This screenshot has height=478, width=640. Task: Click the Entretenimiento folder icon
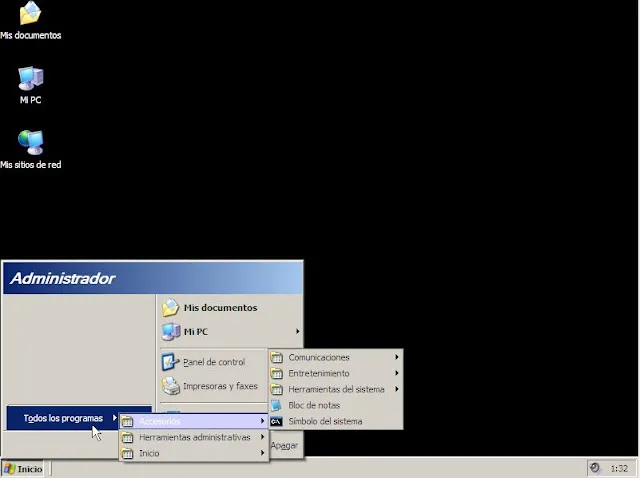[x=277, y=373]
